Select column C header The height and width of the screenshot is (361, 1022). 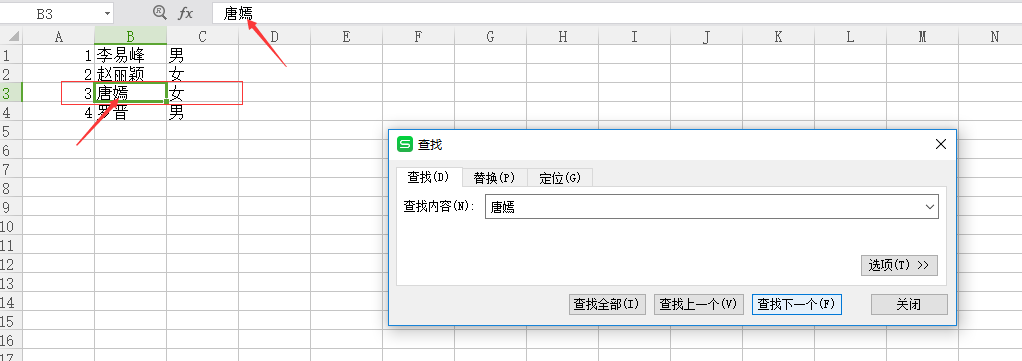tap(202, 36)
